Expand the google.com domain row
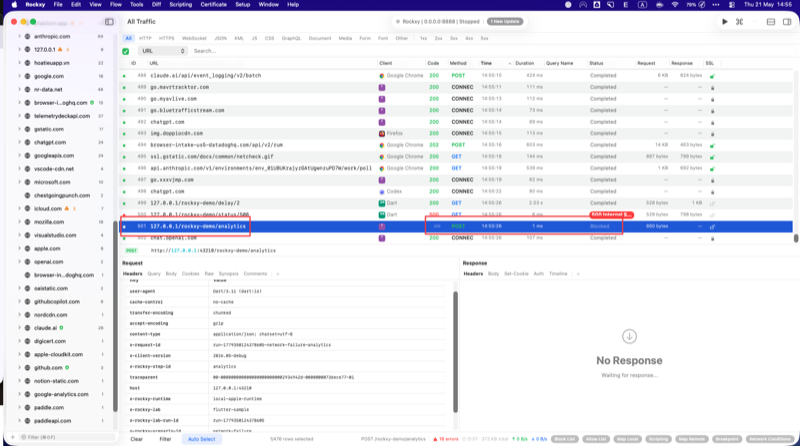The width and height of the screenshot is (800, 446). [x=19, y=76]
